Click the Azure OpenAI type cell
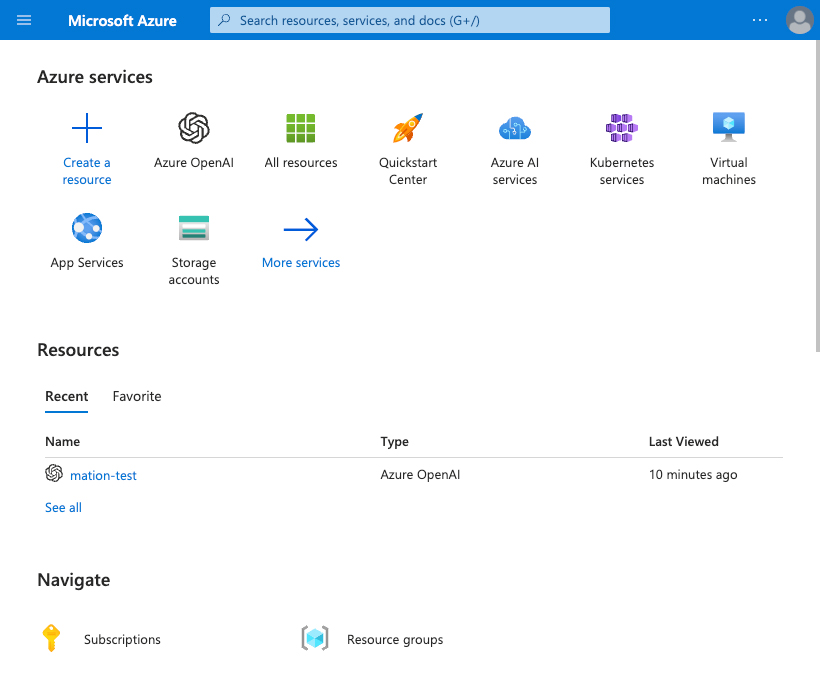Image resolution: width=820 pixels, height=680 pixels. [420, 474]
